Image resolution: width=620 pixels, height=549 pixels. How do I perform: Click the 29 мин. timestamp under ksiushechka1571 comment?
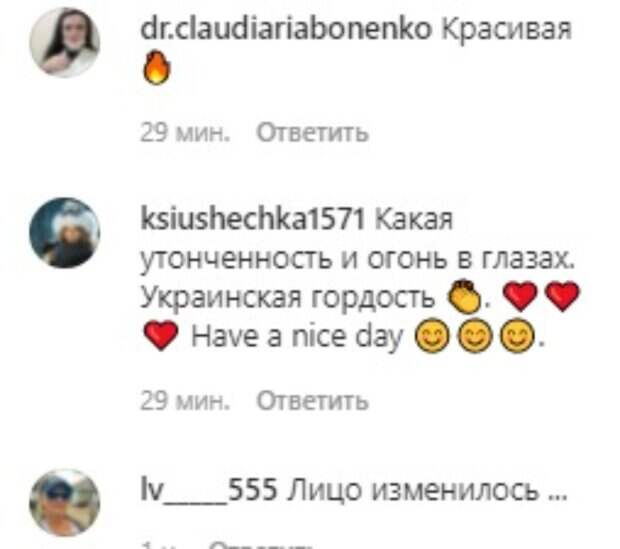pyautogui.click(x=185, y=401)
